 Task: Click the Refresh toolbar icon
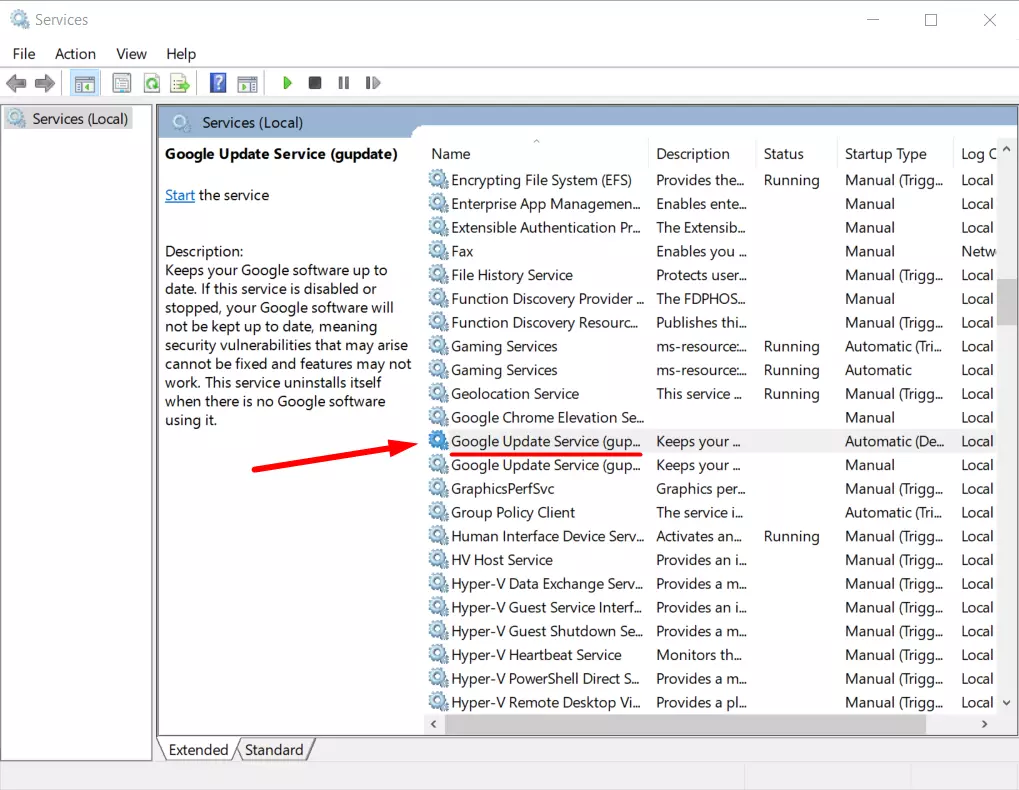(151, 83)
